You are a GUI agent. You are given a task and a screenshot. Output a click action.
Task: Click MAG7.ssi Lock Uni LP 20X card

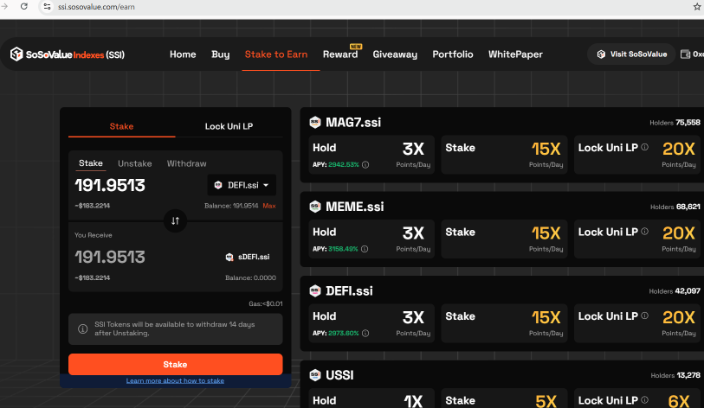coord(639,155)
